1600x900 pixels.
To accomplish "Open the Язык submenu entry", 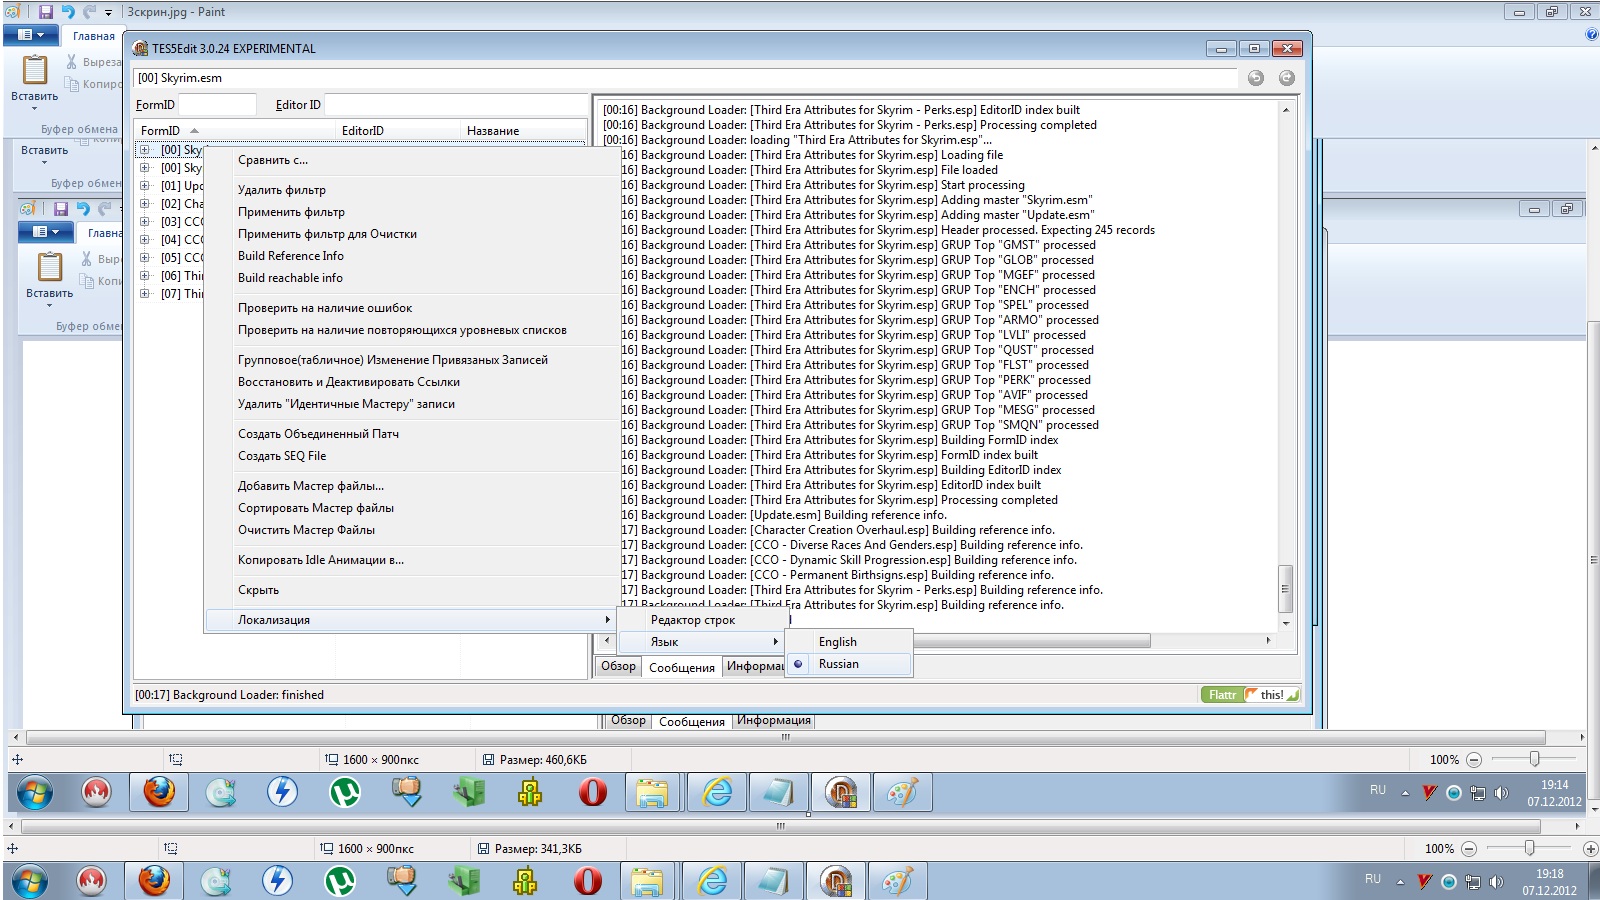I will click(703, 642).
